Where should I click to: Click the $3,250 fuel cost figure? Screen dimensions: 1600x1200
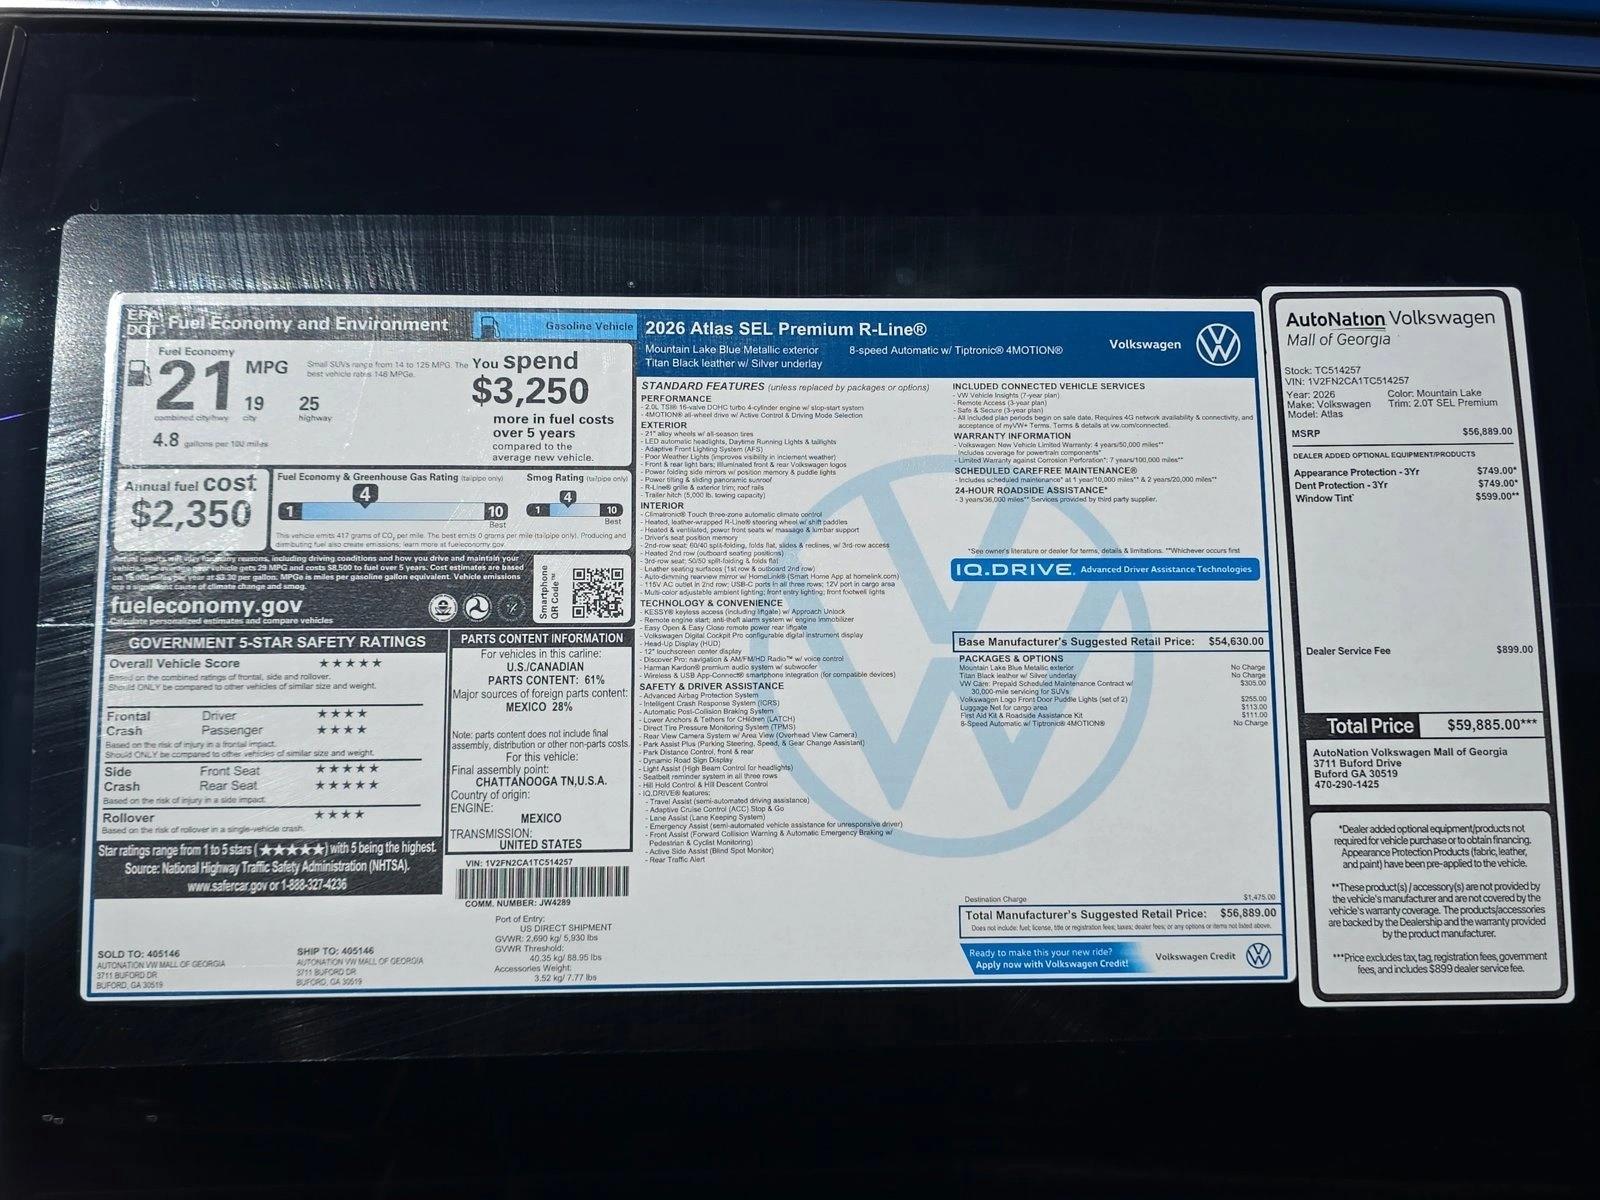click(530, 391)
